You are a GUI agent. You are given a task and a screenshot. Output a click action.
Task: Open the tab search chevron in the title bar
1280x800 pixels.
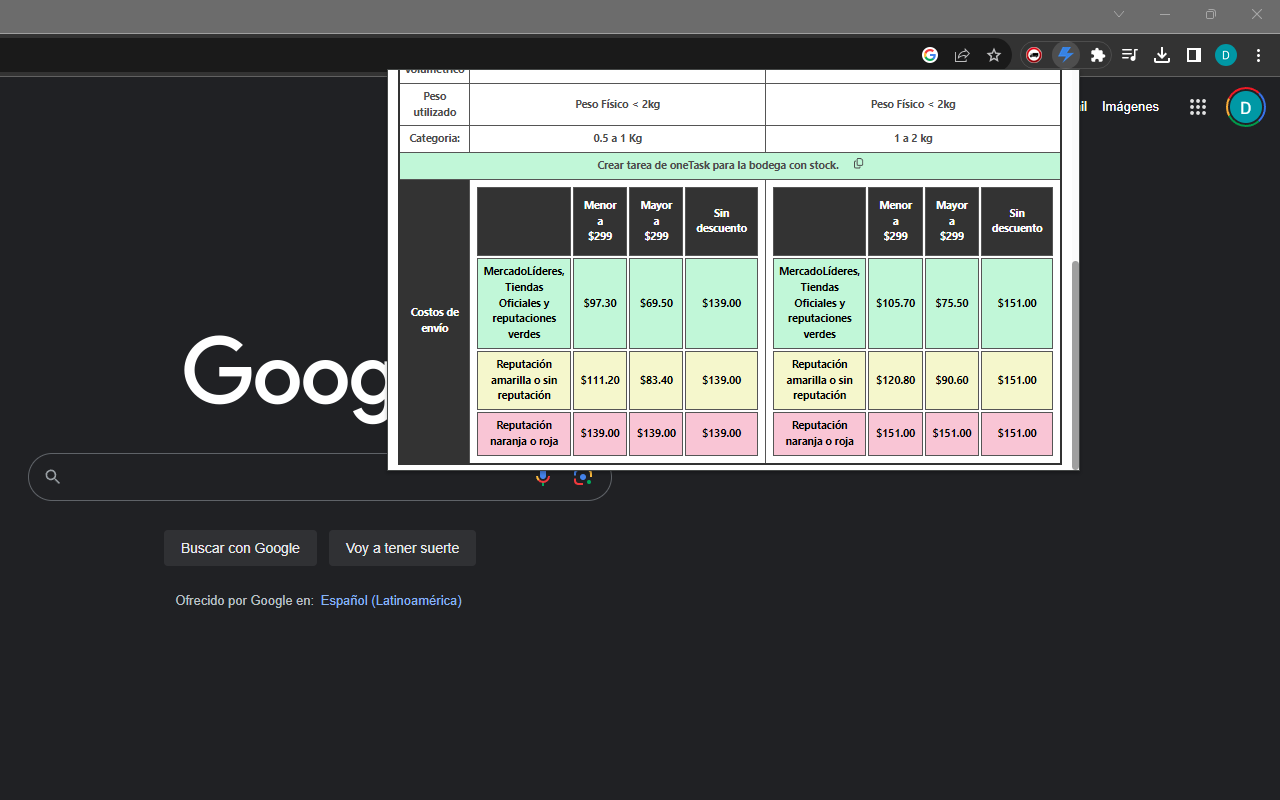coord(1119,14)
